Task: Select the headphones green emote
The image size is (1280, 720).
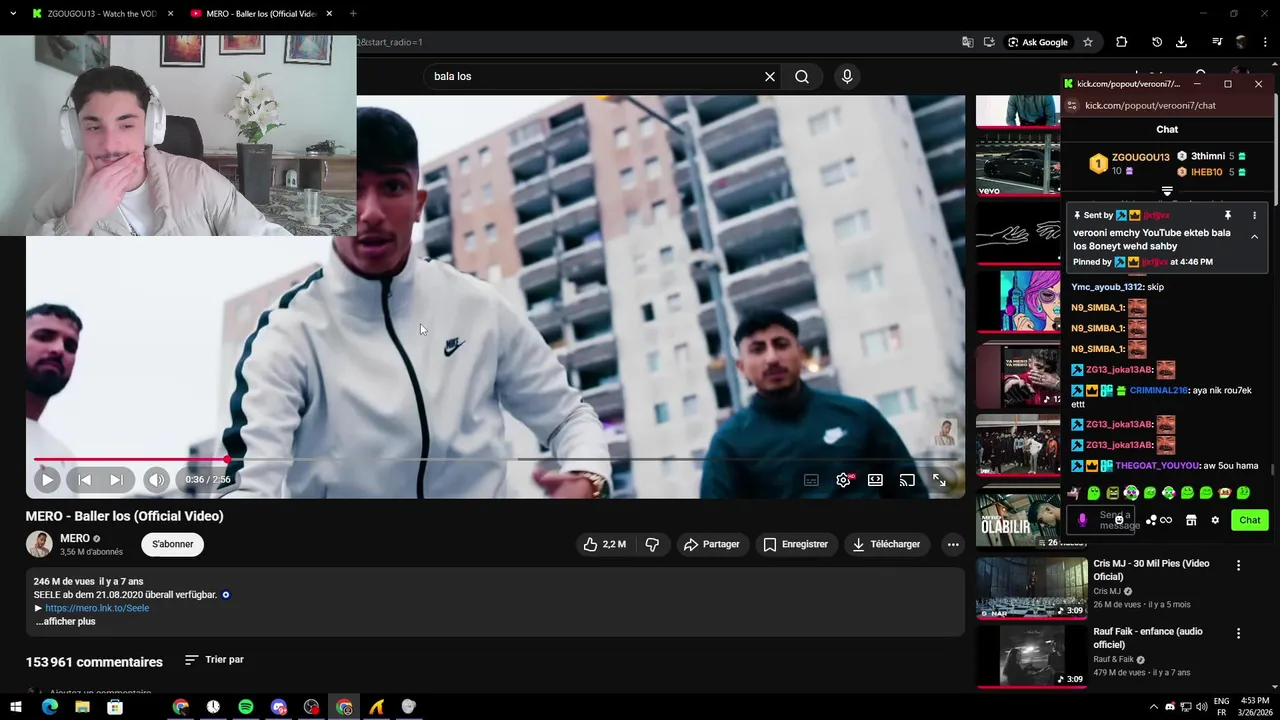Action: click(1131, 493)
